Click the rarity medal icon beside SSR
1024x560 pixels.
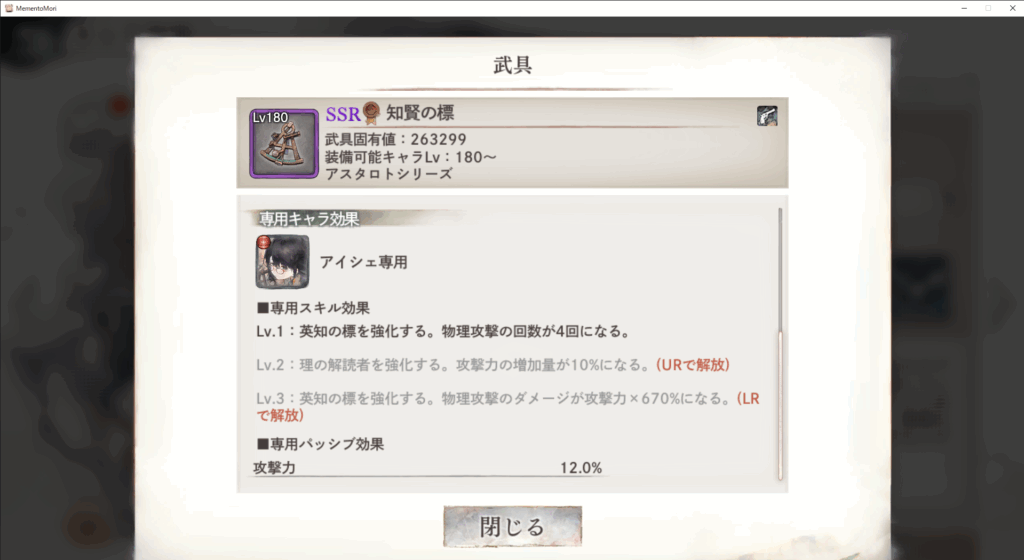click(371, 113)
